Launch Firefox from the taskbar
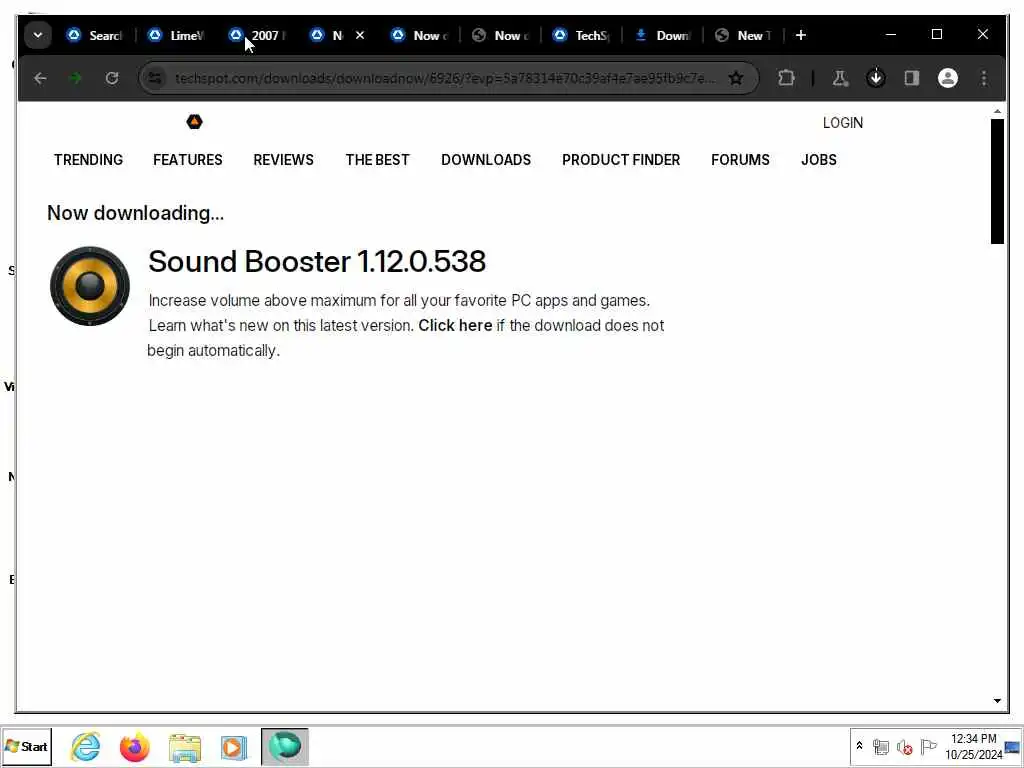The image size is (1024, 768). 135,746
